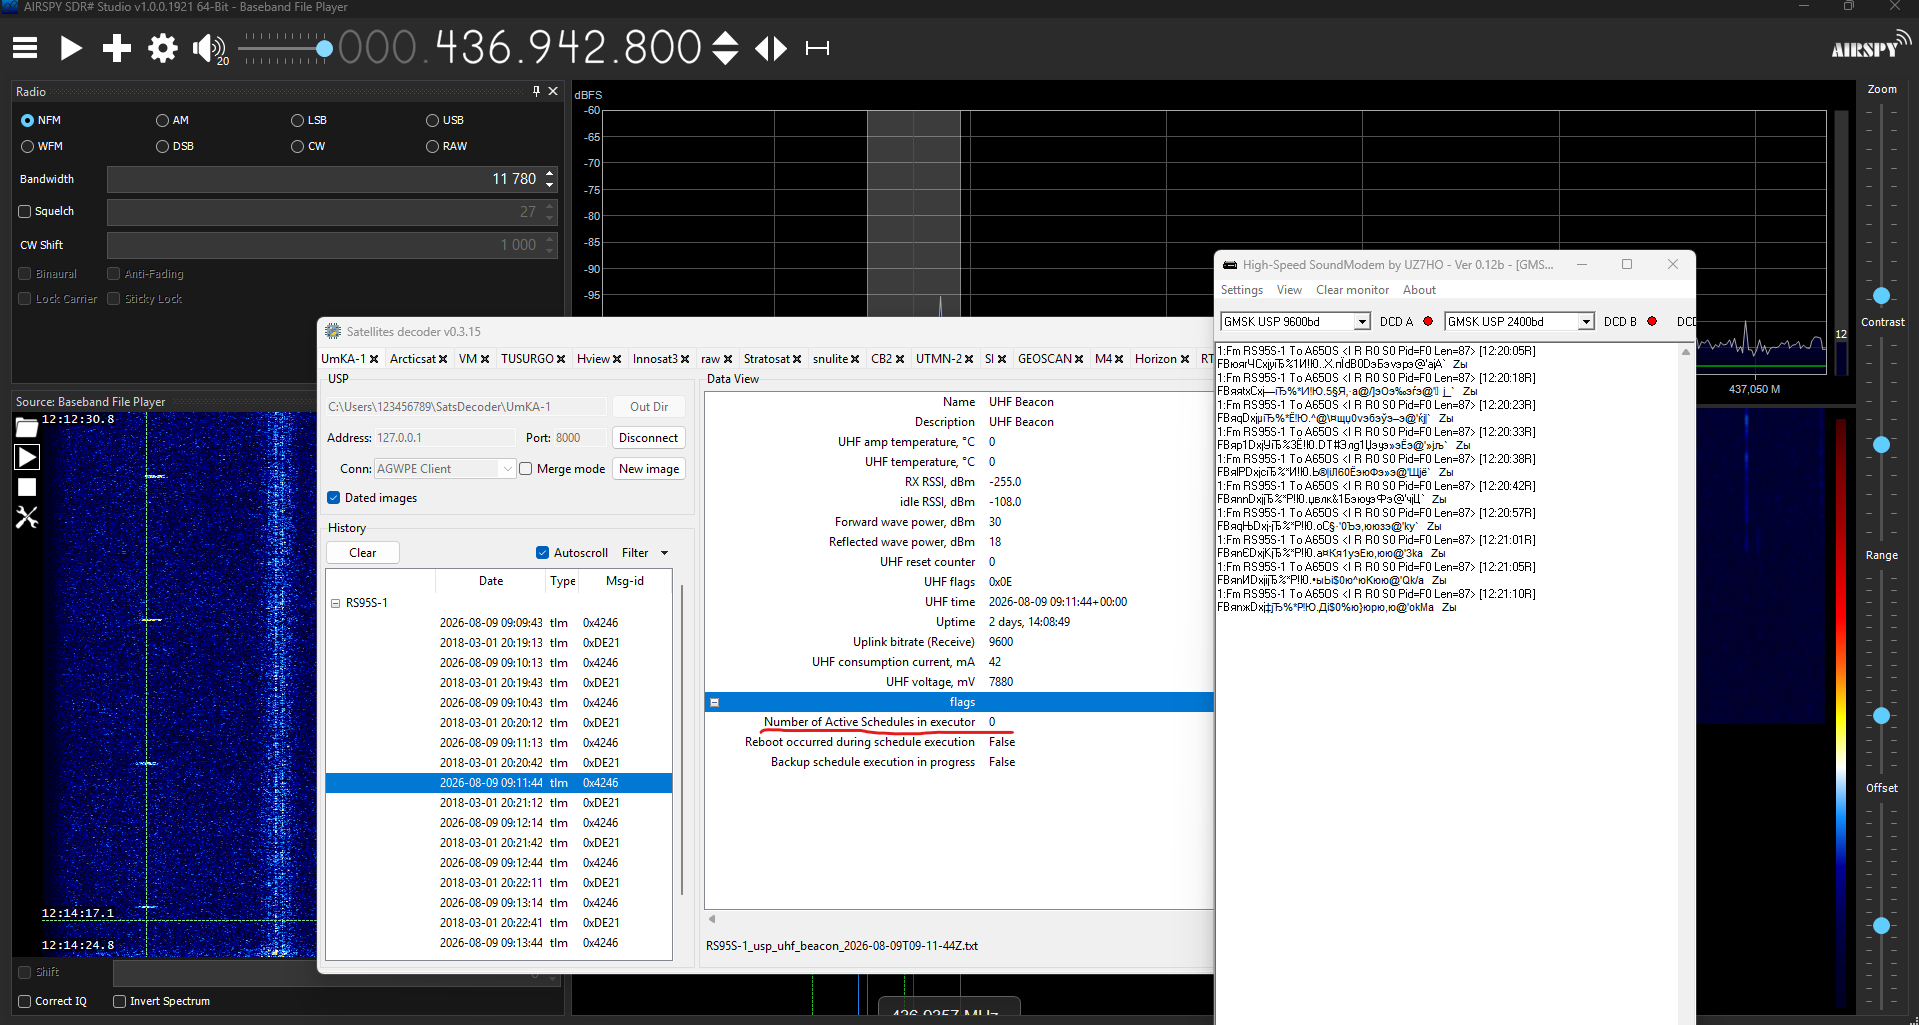Click the New image button
This screenshot has width=1919, height=1025.
point(648,469)
